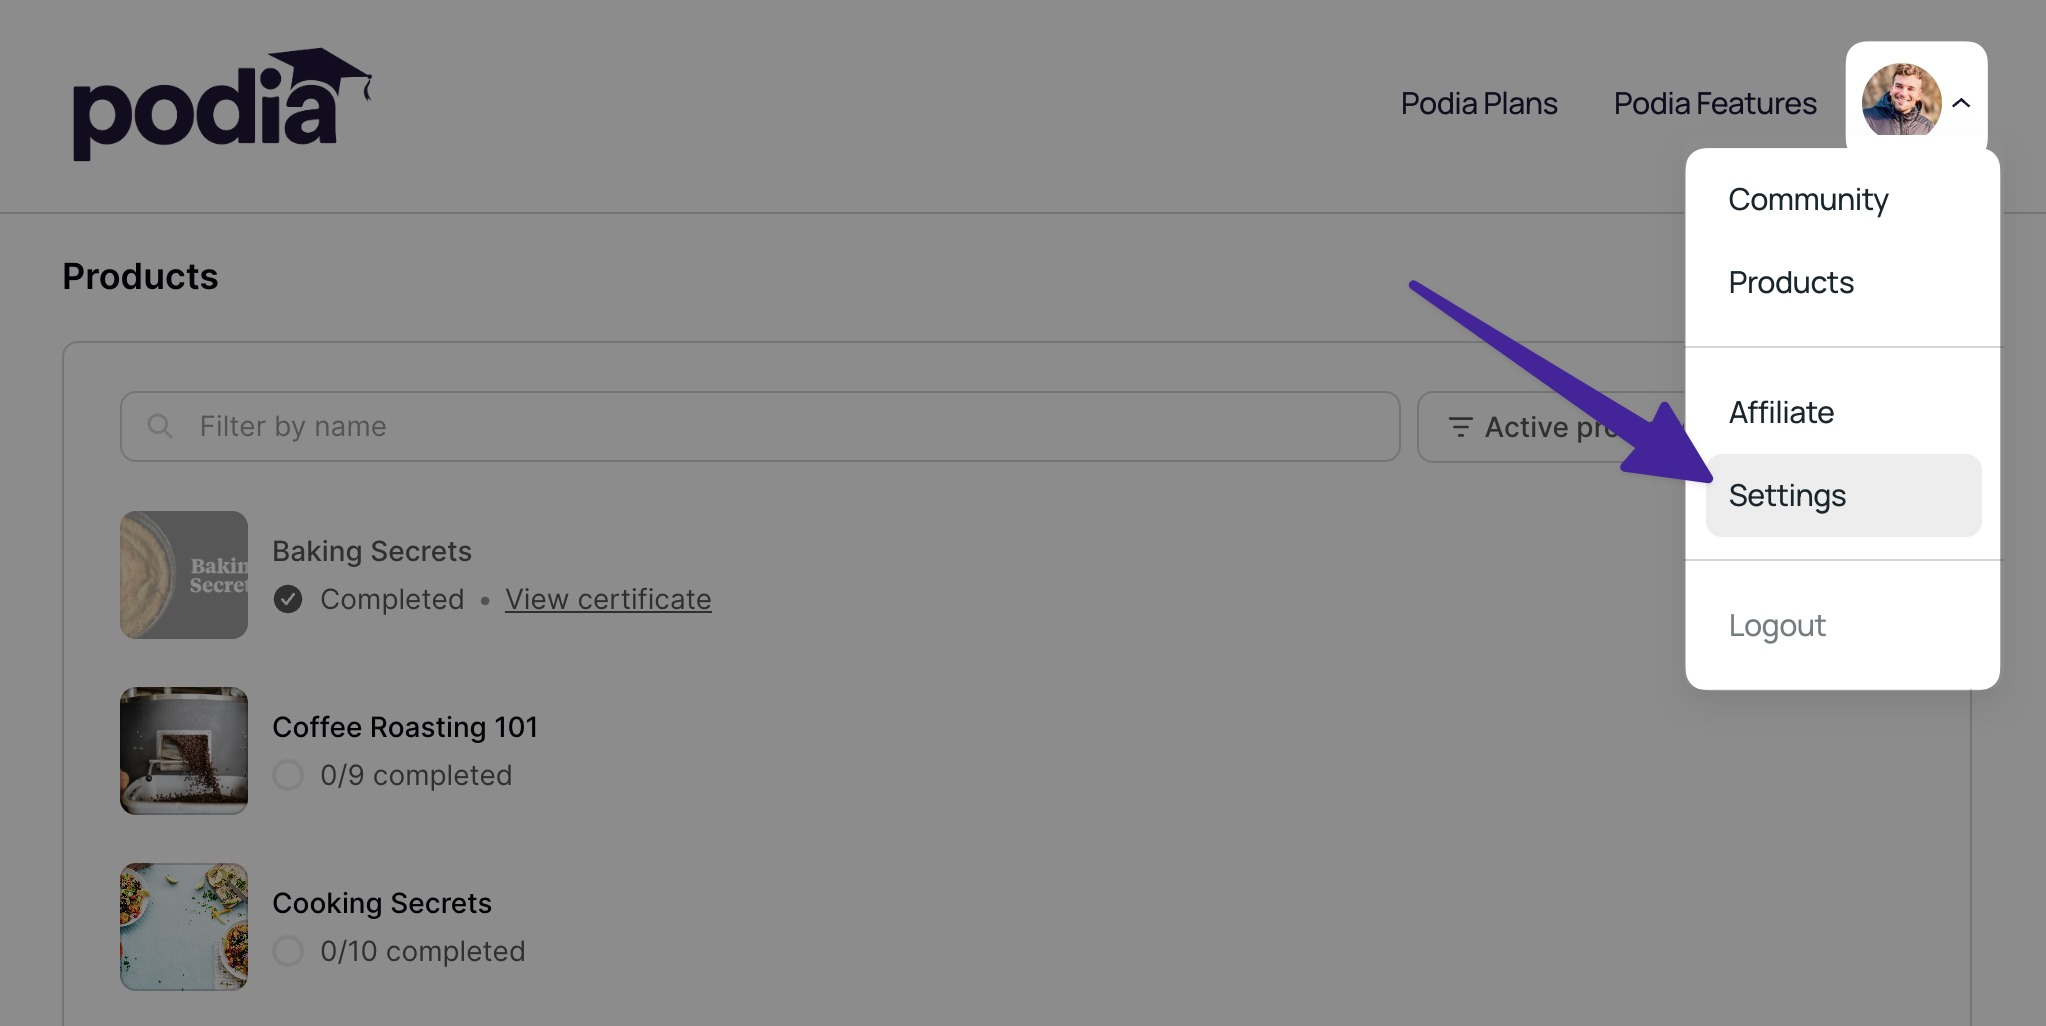Open the Podia Features link
This screenshot has height=1026, width=2046.
(x=1715, y=104)
